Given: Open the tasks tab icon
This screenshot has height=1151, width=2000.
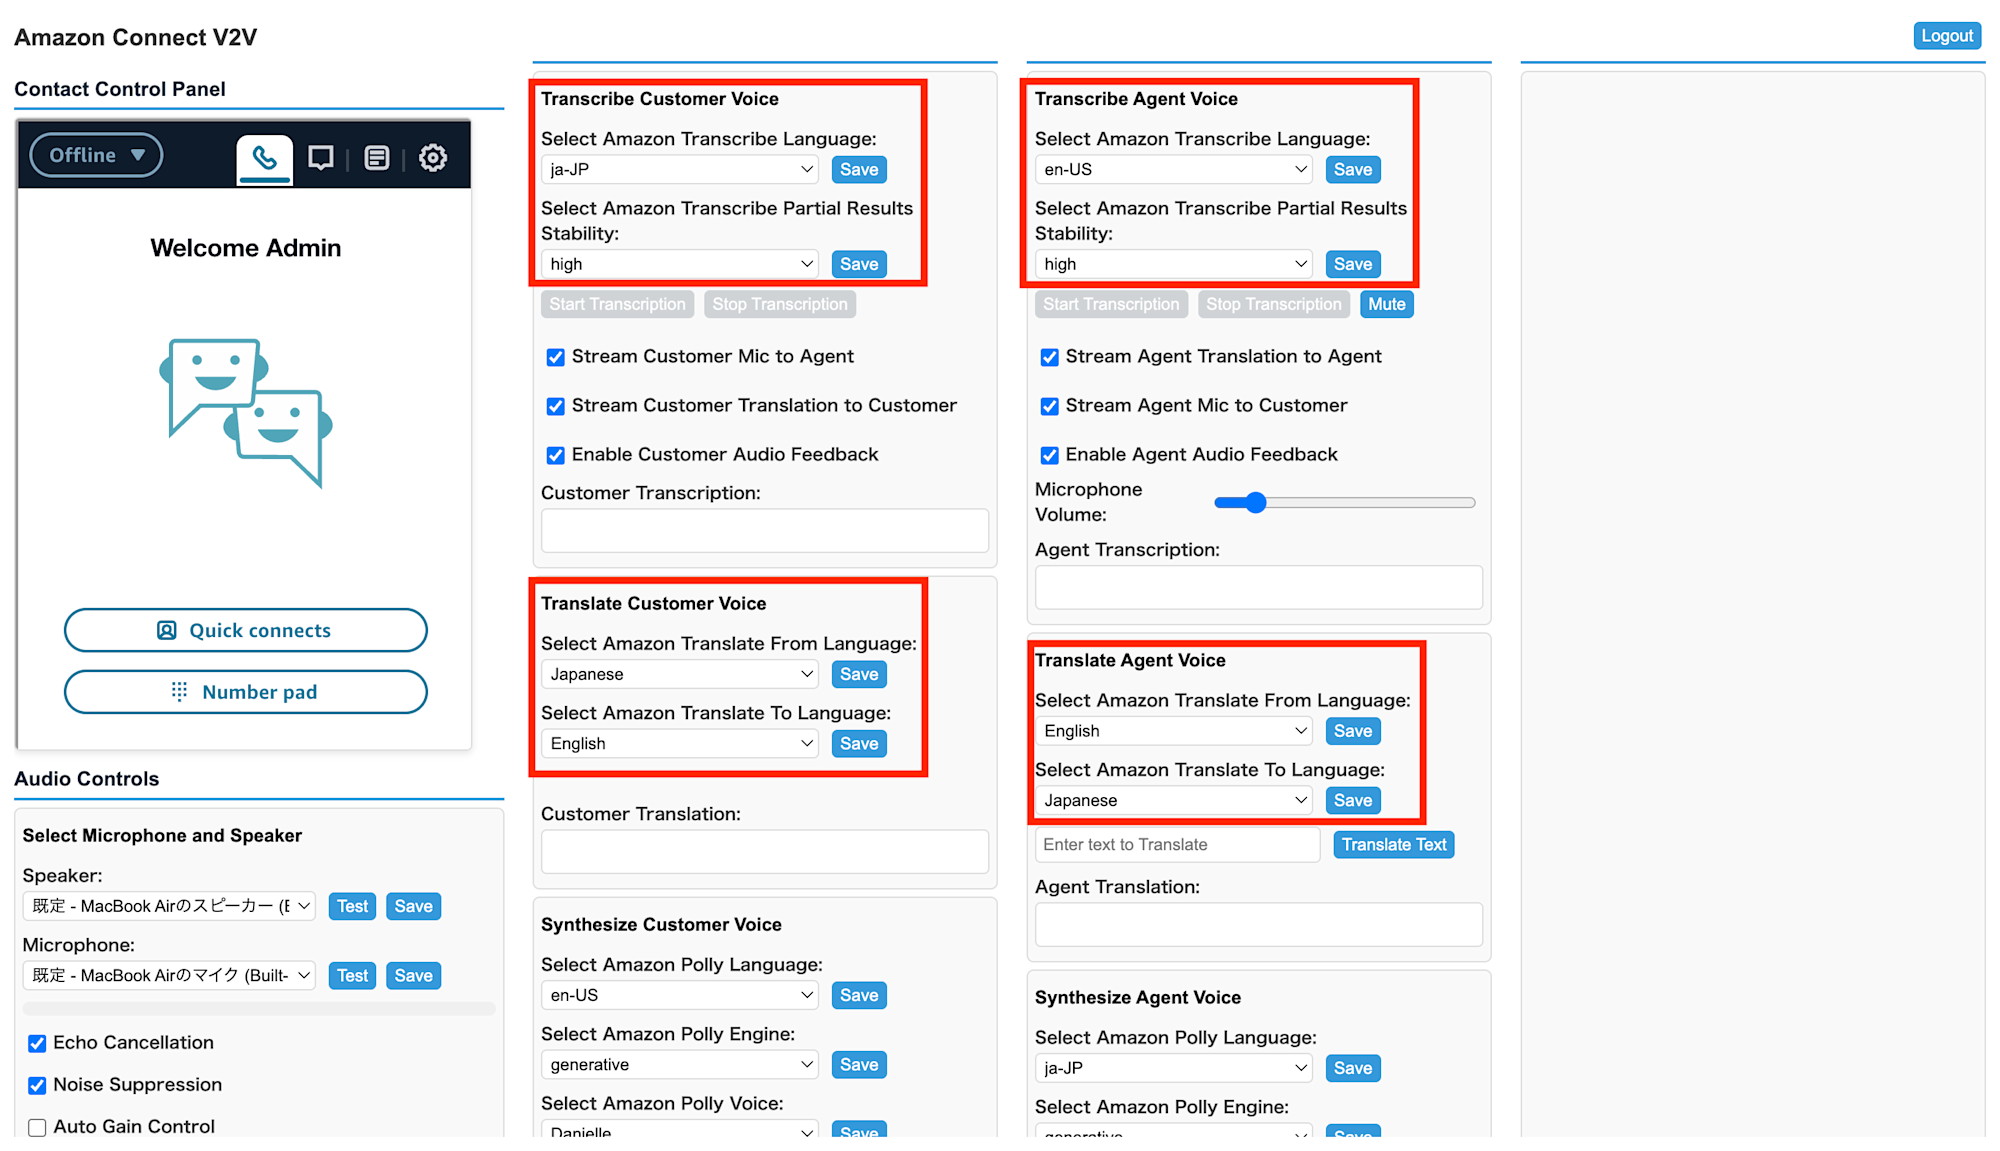Looking at the screenshot, I should pyautogui.click(x=376, y=158).
